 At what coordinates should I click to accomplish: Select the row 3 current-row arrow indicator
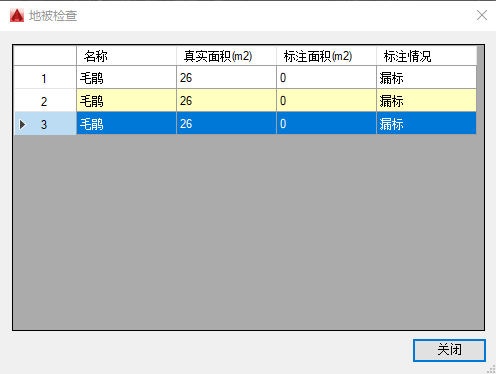[x=22, y=124]
